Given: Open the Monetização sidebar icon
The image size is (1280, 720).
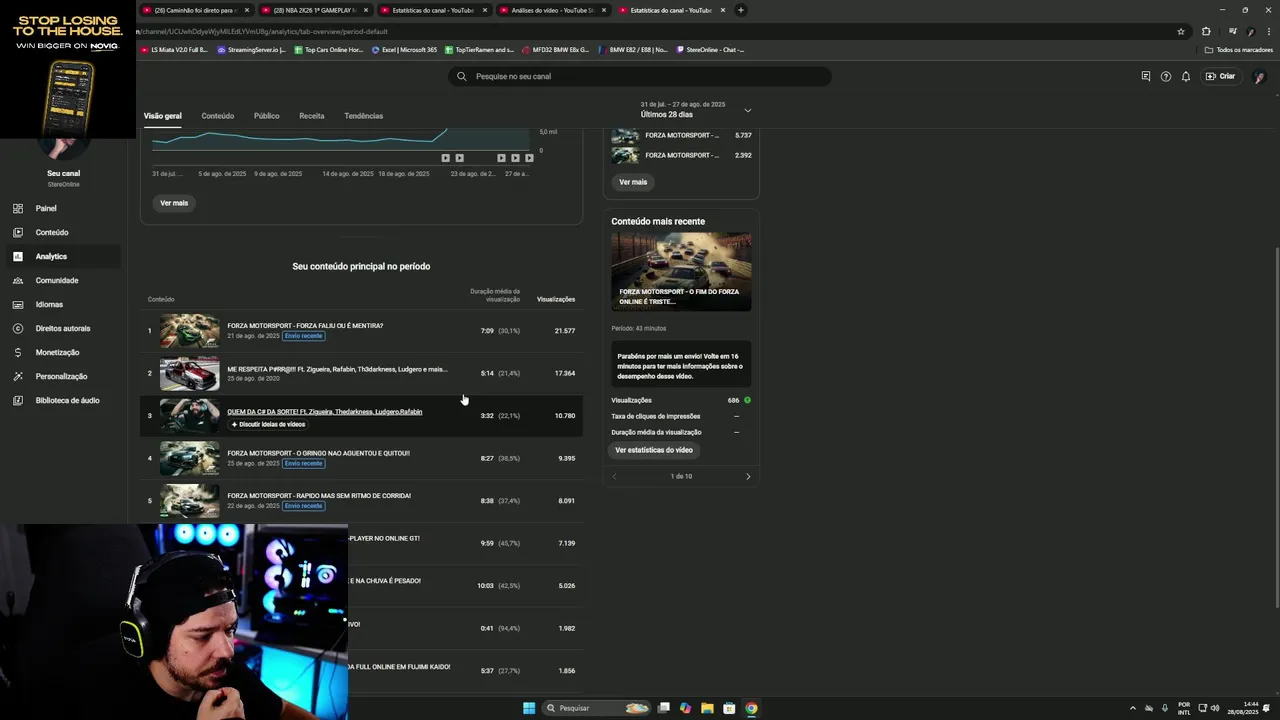Looking at the screenshot, I should click(18, 352).
